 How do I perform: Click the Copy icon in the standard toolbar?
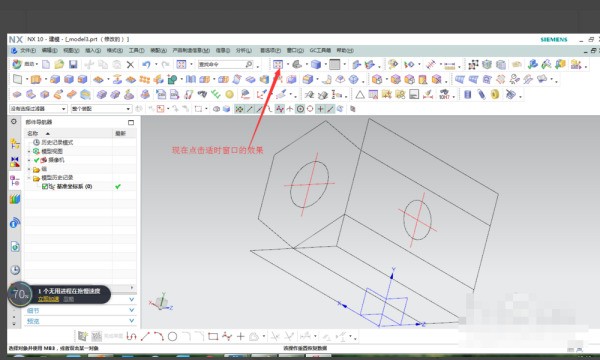coord(103,64)
